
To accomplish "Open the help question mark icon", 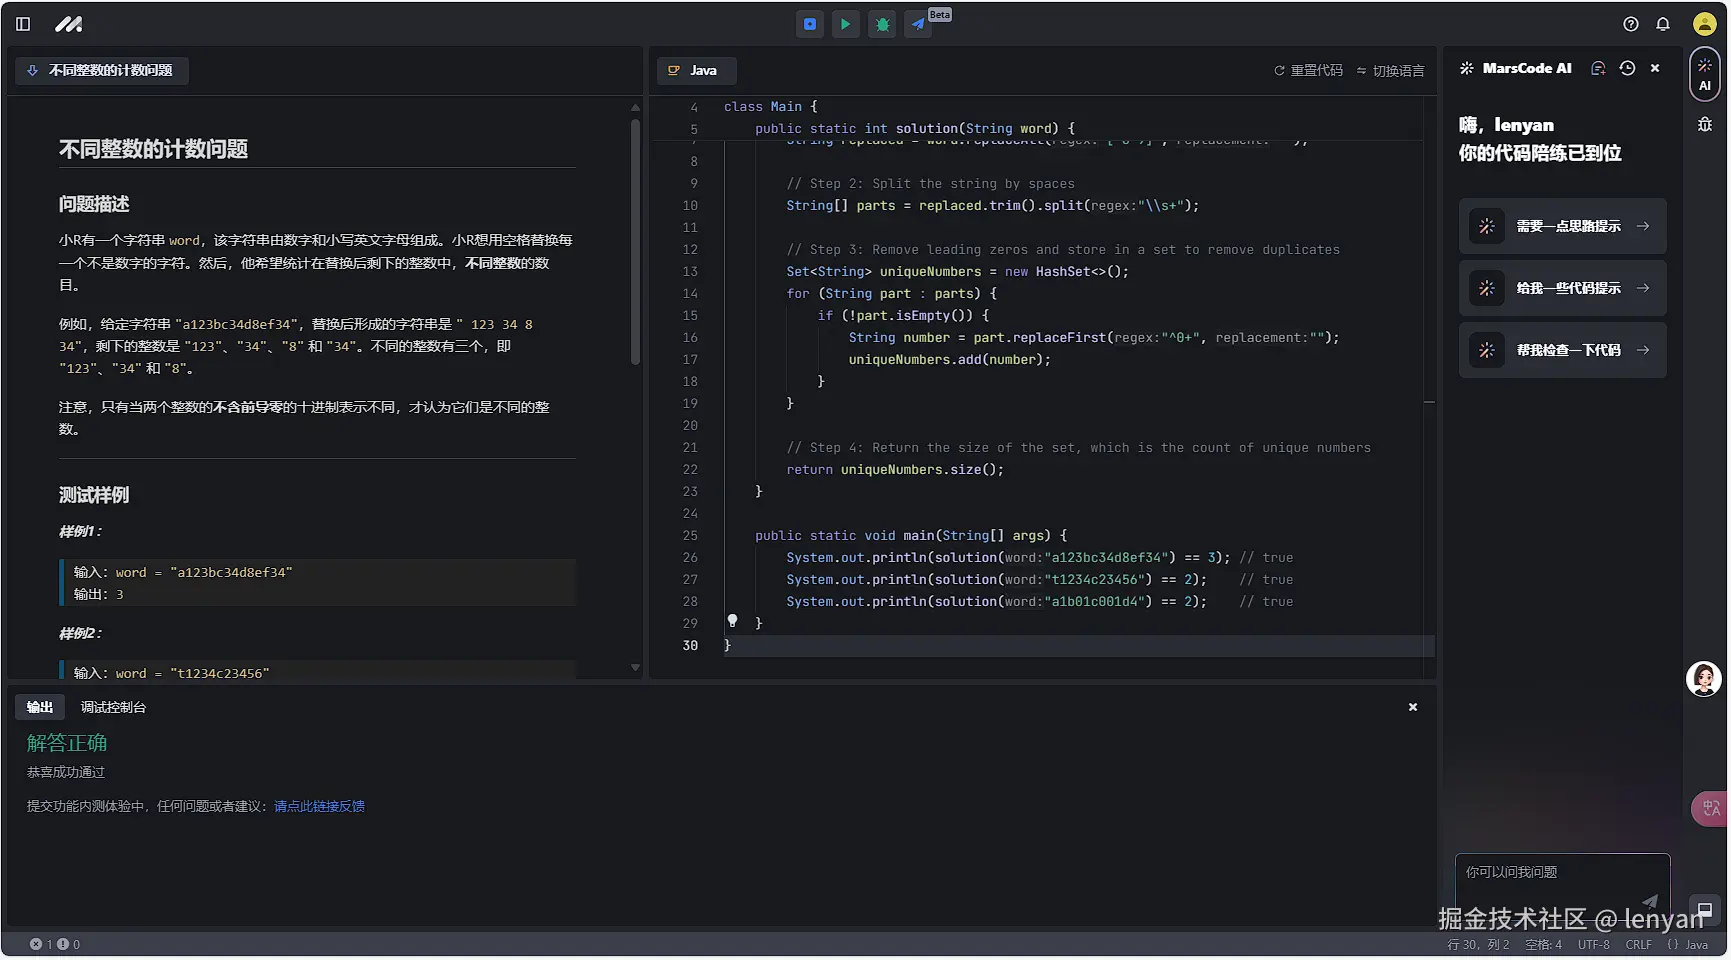I will [1631, 24].
